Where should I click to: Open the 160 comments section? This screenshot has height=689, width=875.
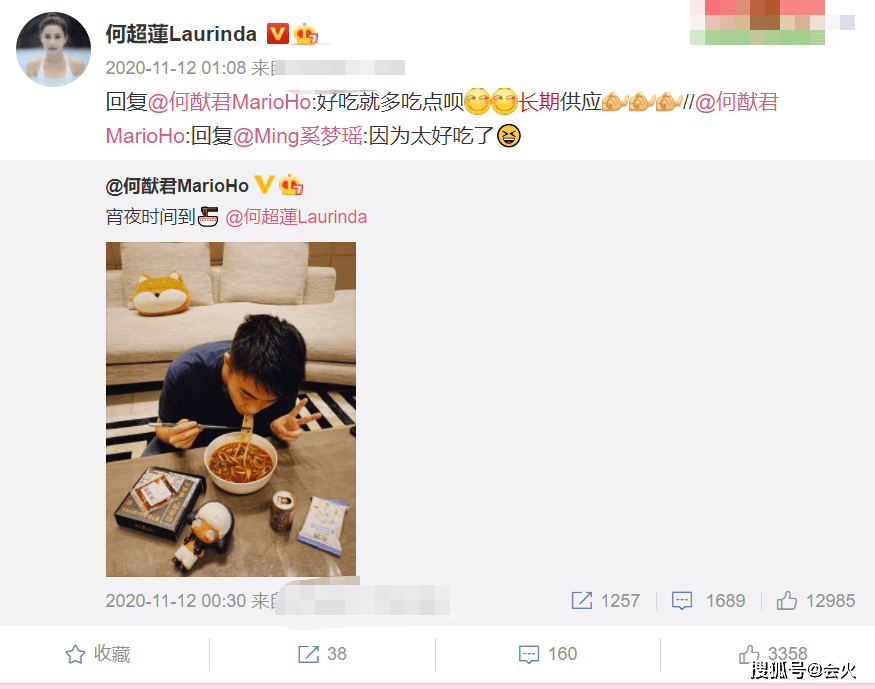pos(547,654)
